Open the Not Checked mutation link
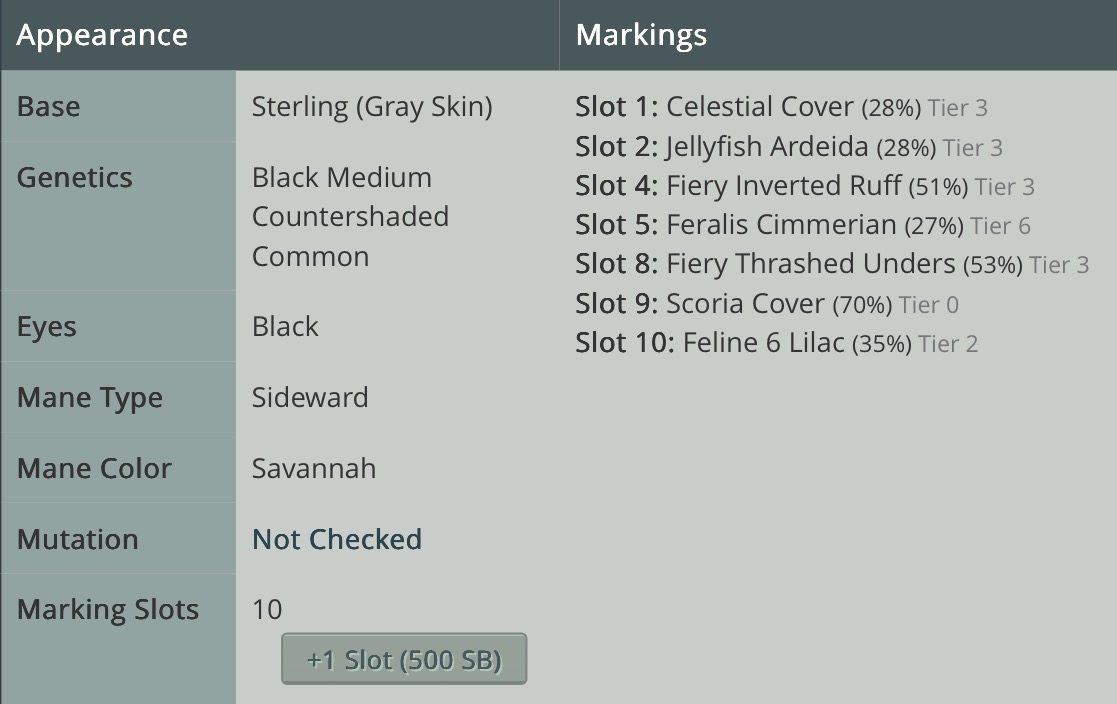 (337, 539)
